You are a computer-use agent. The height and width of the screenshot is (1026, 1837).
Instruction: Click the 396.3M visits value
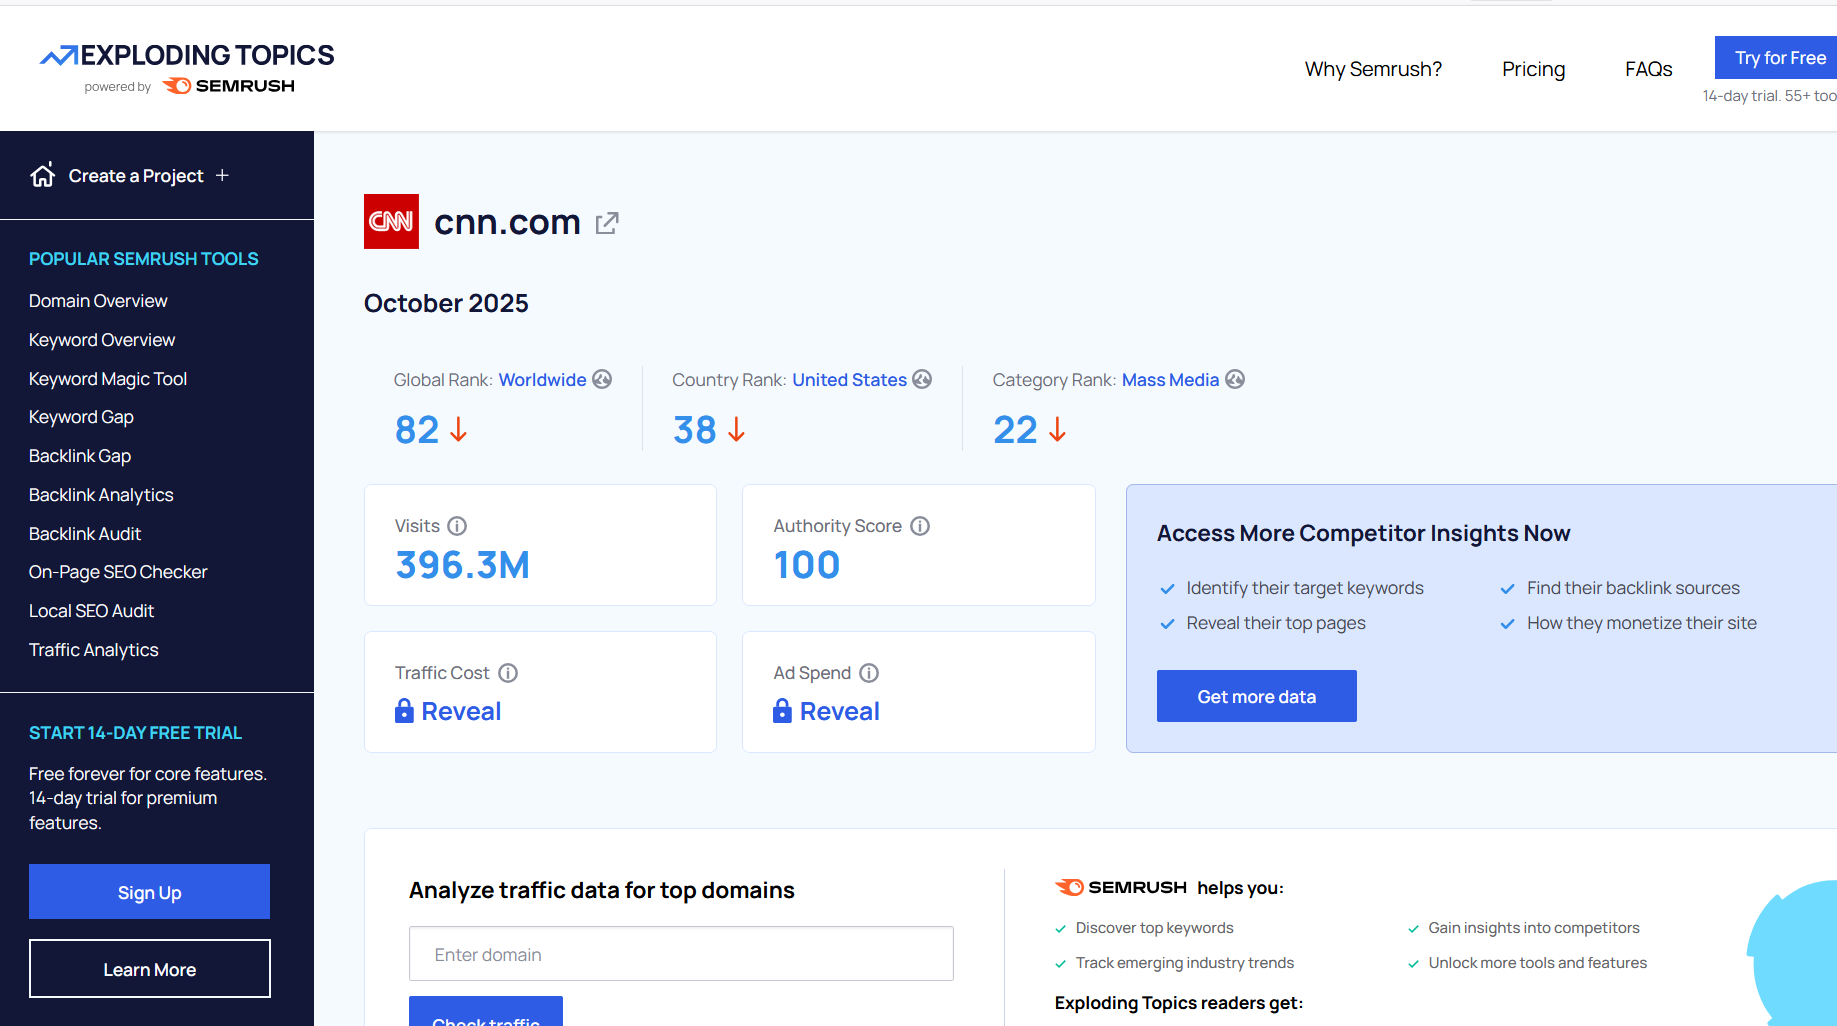tap(462, 565)
